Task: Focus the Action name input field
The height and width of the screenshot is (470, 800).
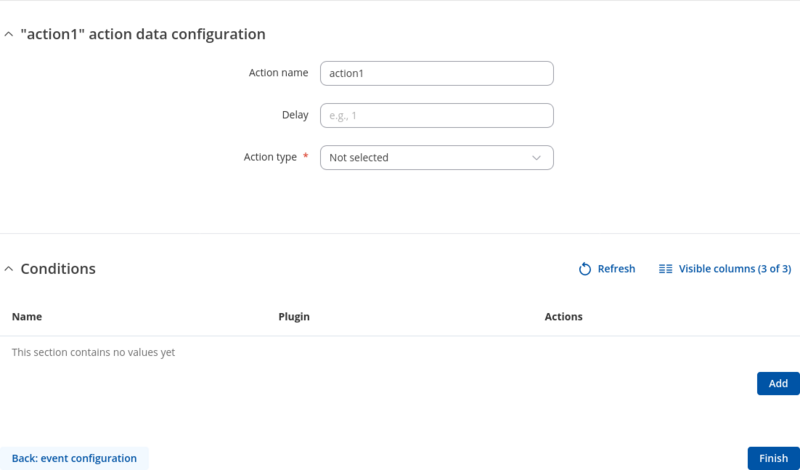Action: pyautogui.click(x=436, y=74)
